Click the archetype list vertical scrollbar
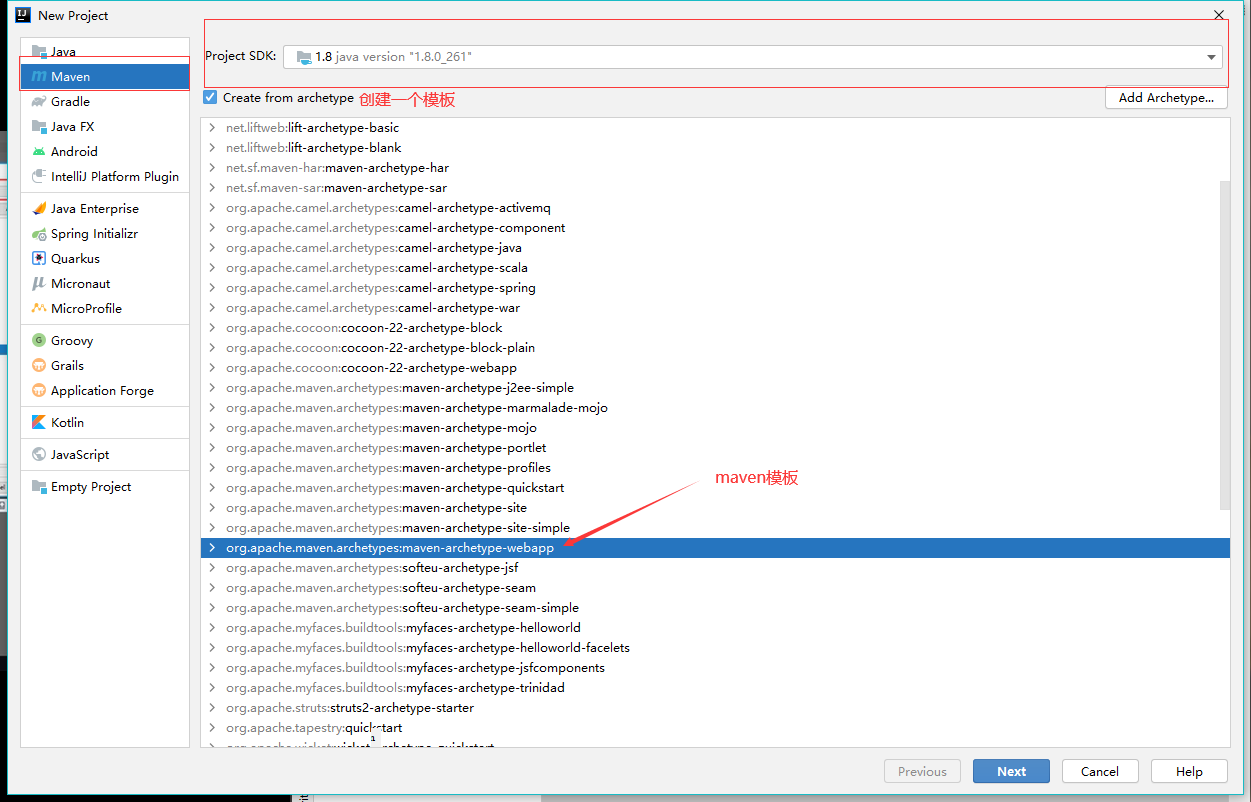Image resolution: width=1251 pixels, height=802 pixels. pos(1225,345)
